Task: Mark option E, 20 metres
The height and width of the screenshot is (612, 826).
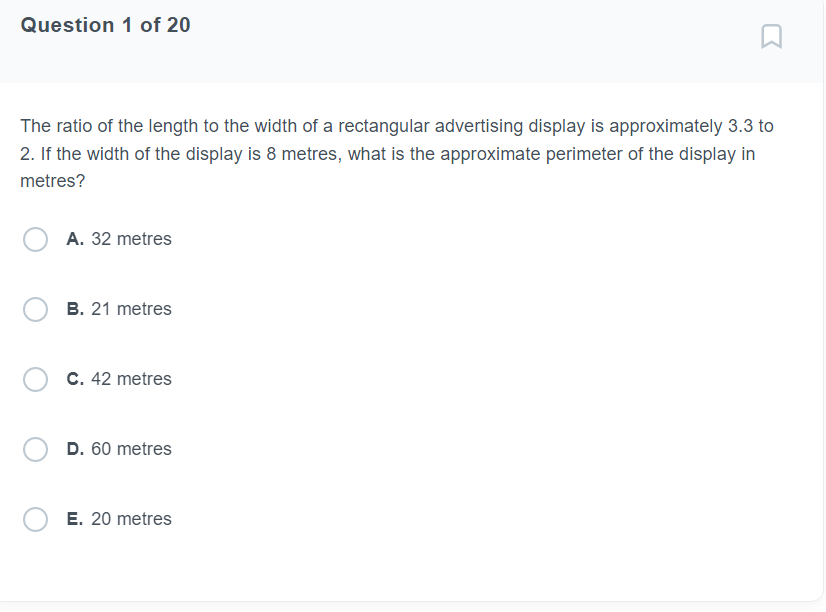Action: pyautogui.click(x=35, y=519)
